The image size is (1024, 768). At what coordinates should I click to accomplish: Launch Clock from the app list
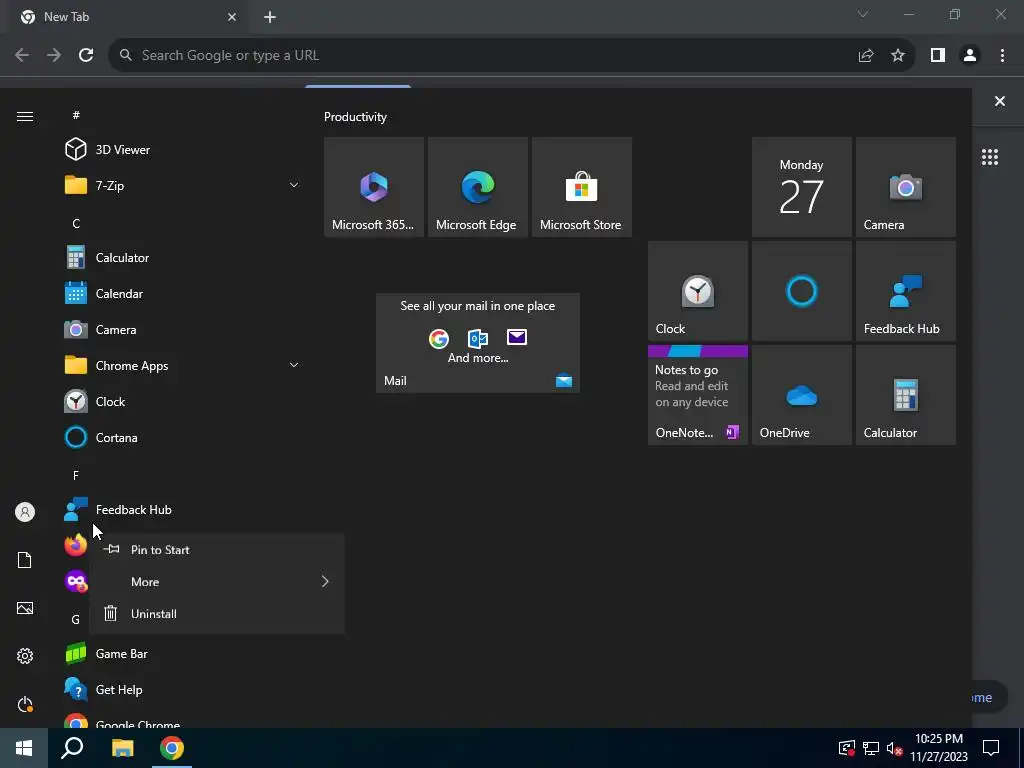(x=182, y=401)
